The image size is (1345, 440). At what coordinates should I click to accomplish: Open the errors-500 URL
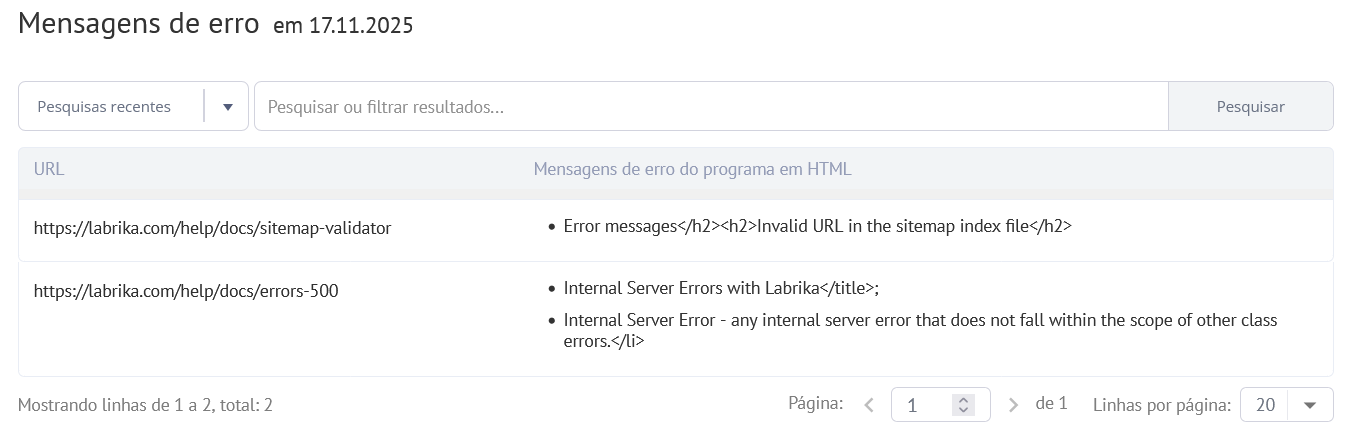click(x=186, y=291)
